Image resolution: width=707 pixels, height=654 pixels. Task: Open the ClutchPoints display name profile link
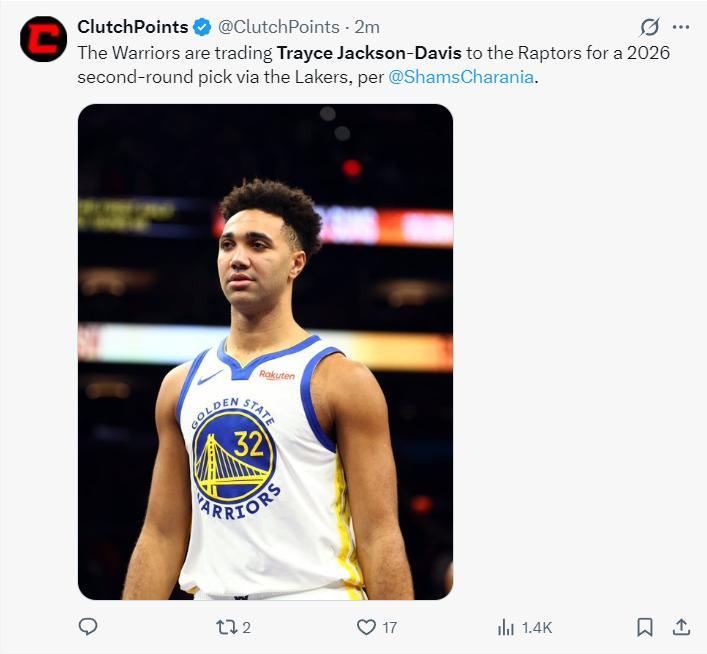pyautogui.click(x=133, y=27)
